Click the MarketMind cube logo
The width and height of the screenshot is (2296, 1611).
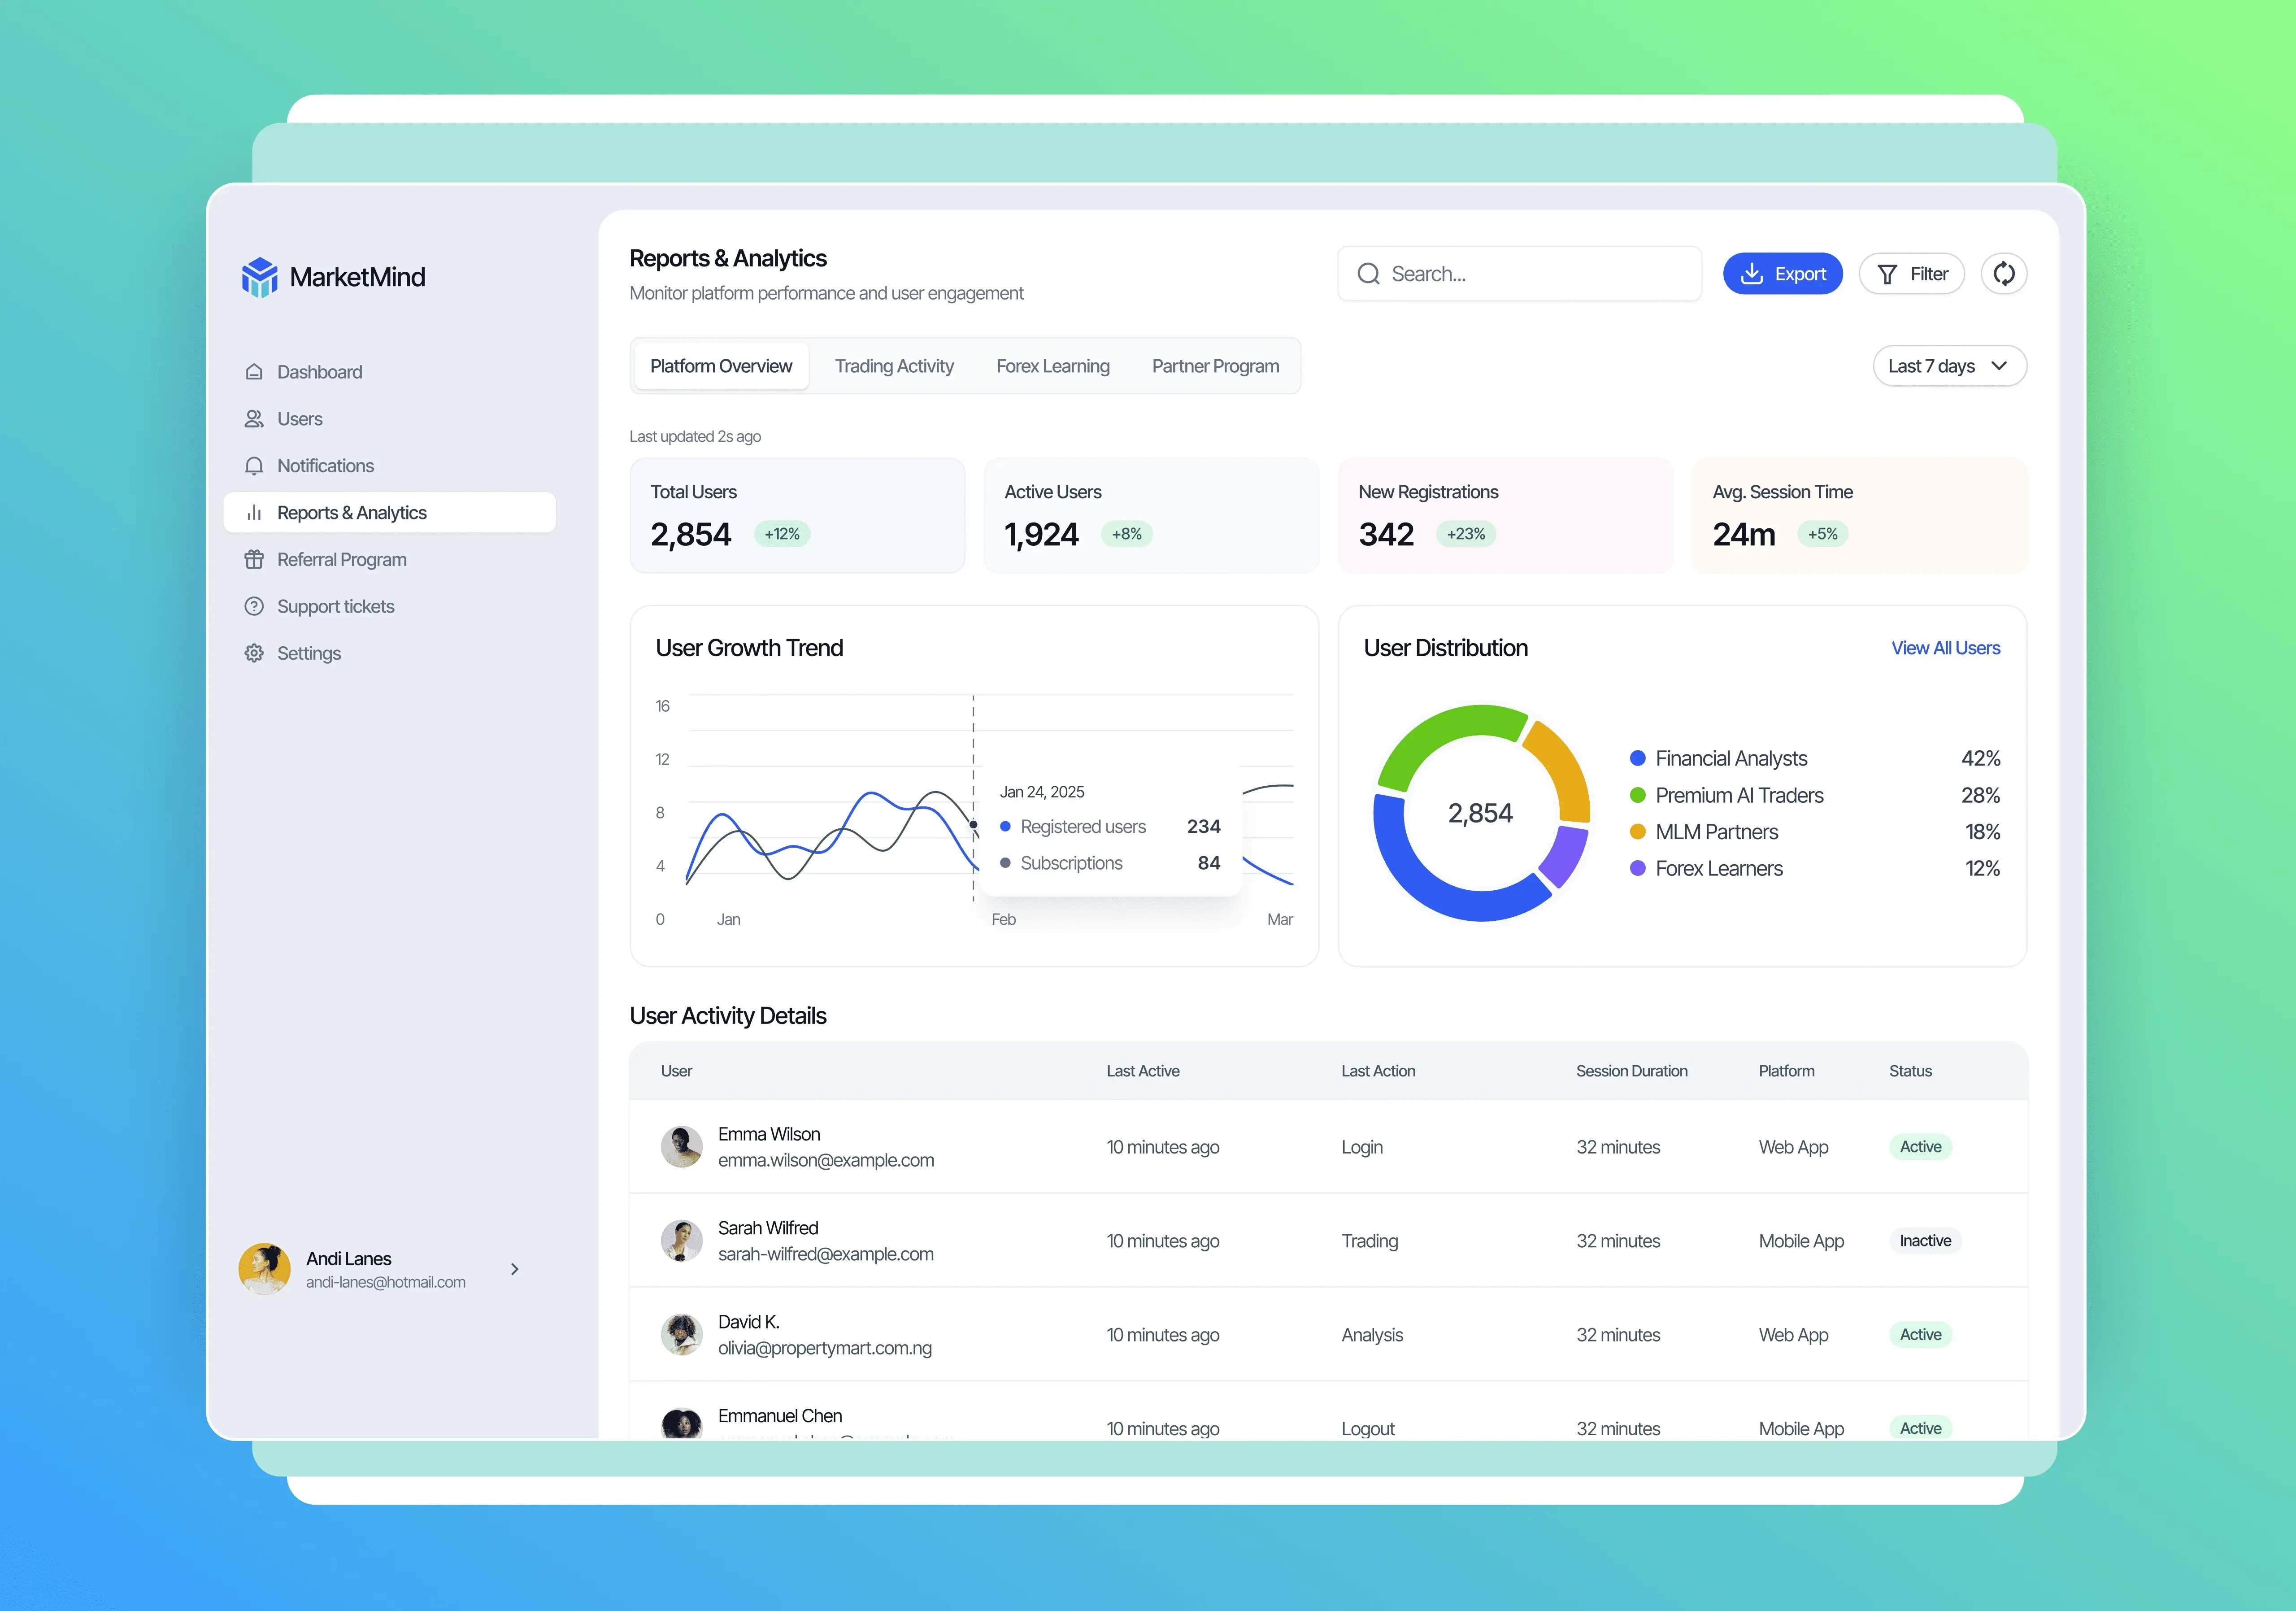pyautogui.click(x=260, y=277)
